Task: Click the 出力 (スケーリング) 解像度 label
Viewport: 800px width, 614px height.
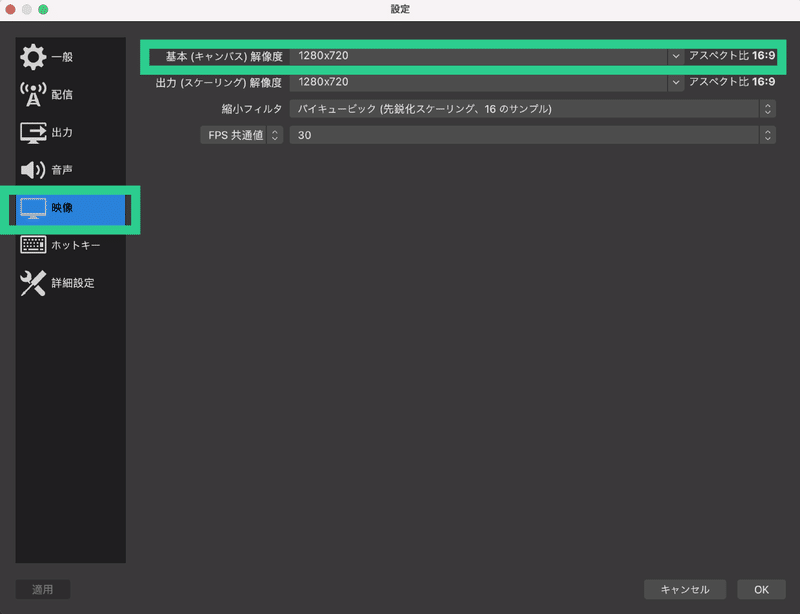Action: [219, 83]
